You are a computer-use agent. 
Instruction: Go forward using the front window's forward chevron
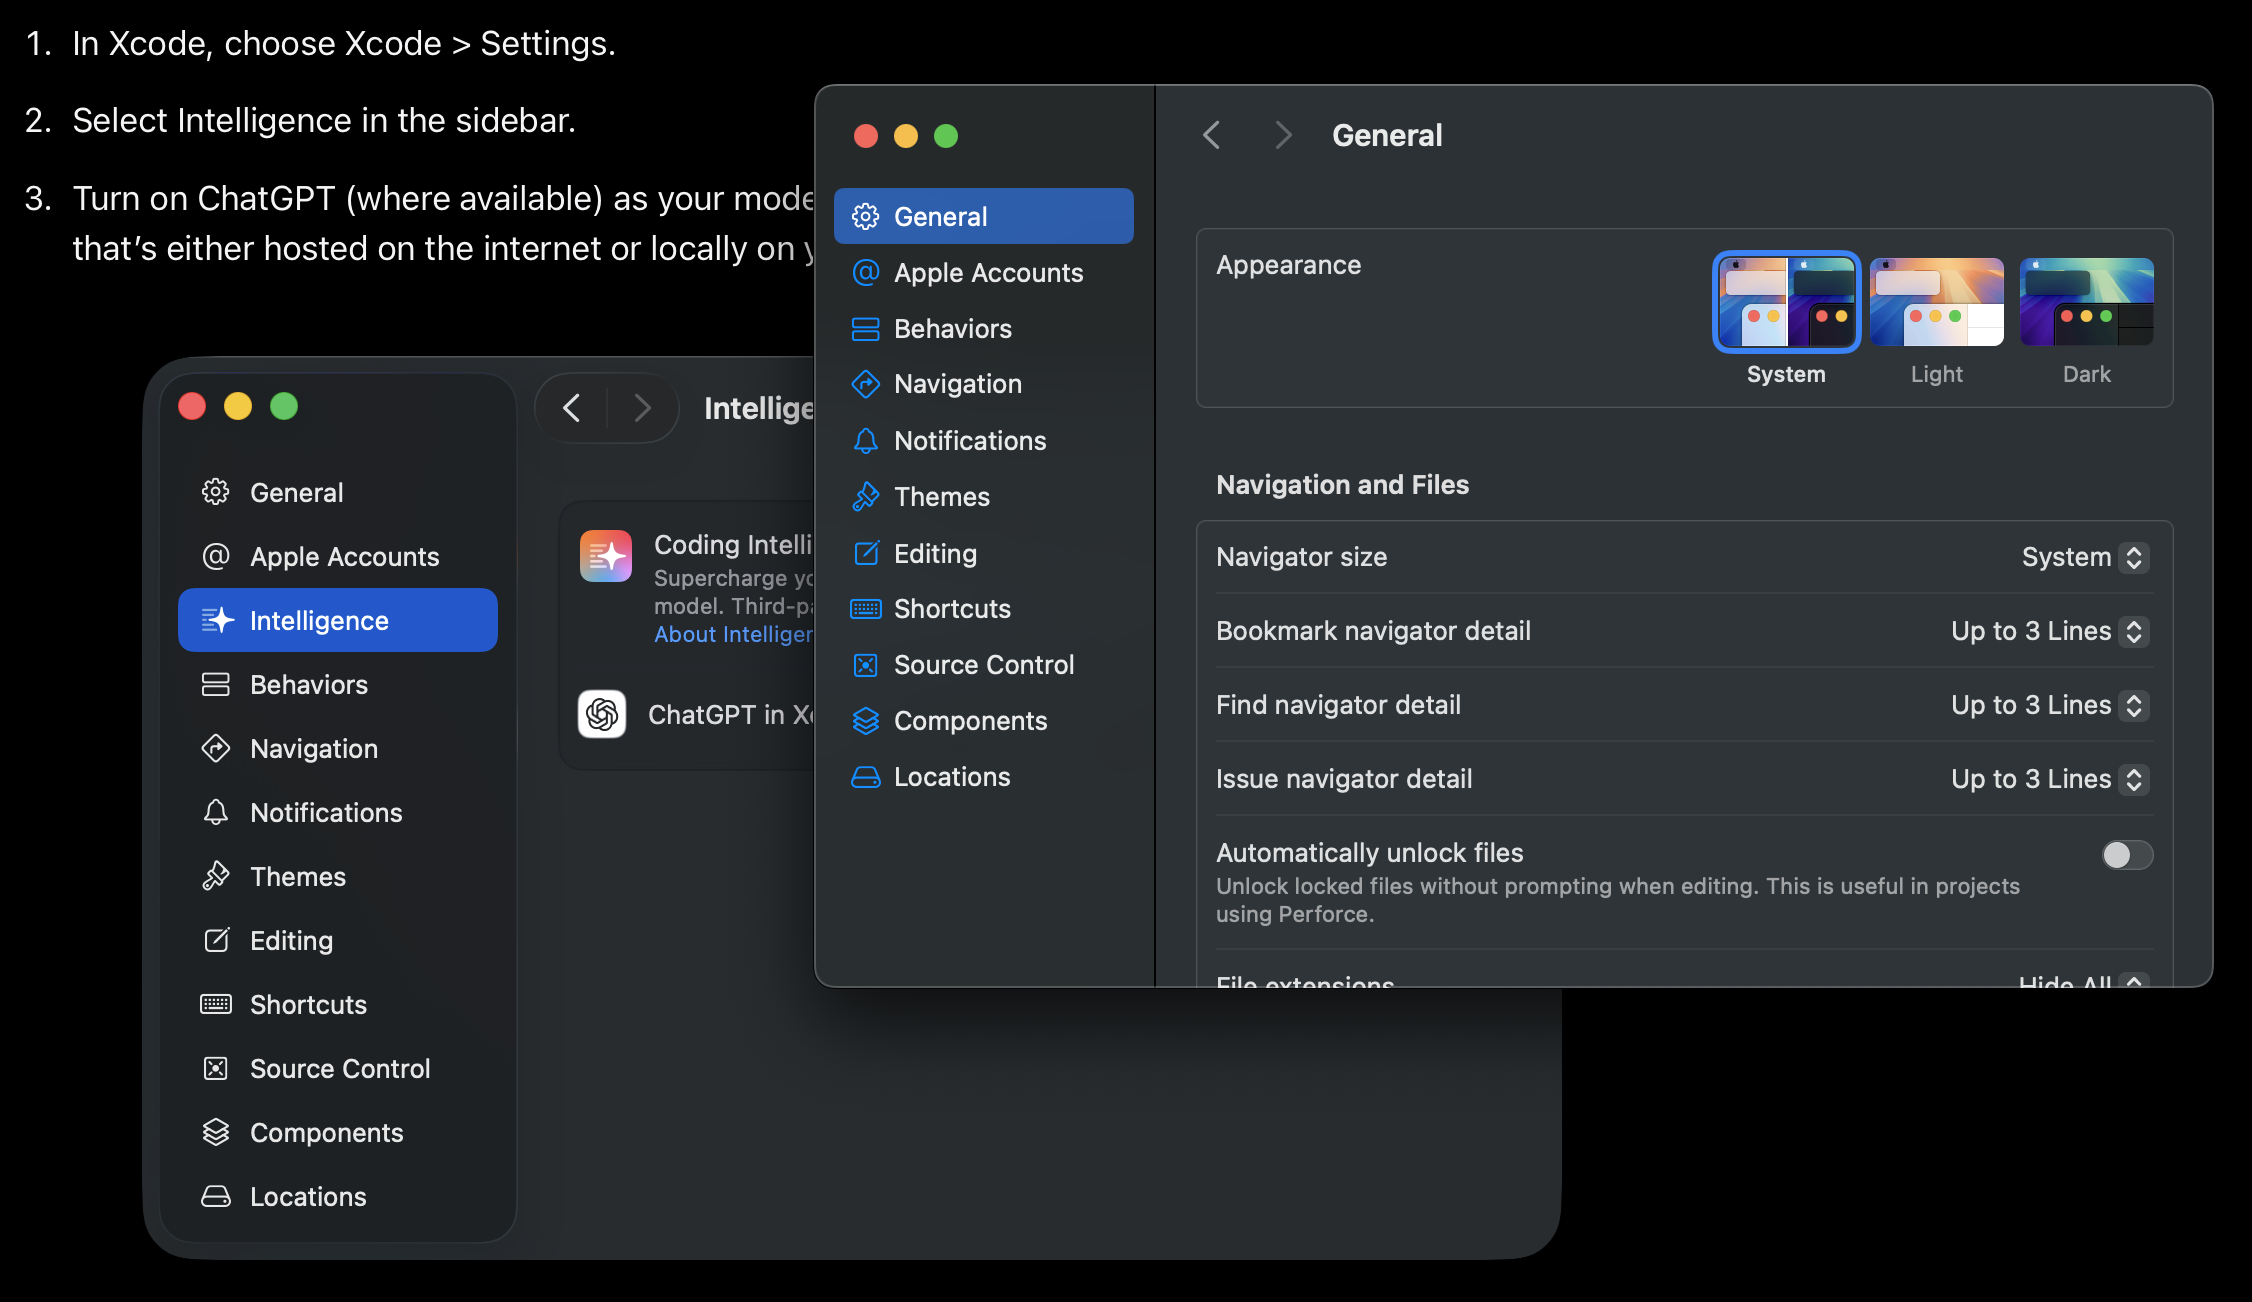tap(1283, 135)
